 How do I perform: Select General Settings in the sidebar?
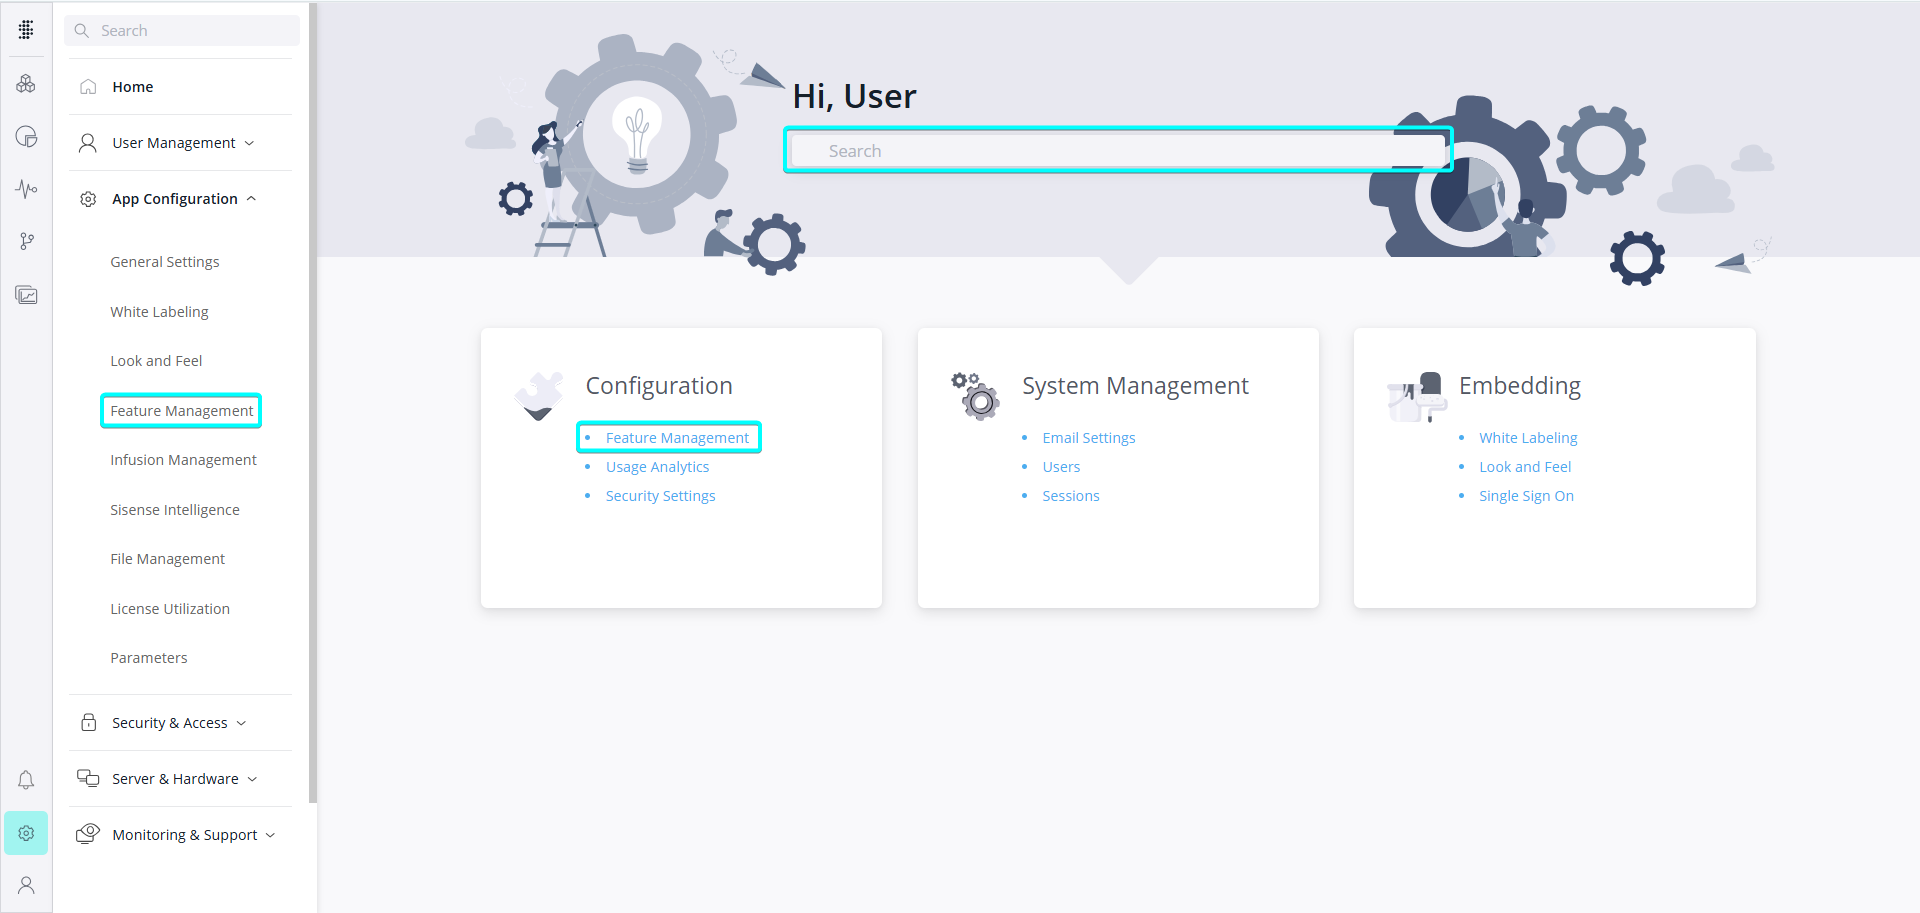pos(165,262)
